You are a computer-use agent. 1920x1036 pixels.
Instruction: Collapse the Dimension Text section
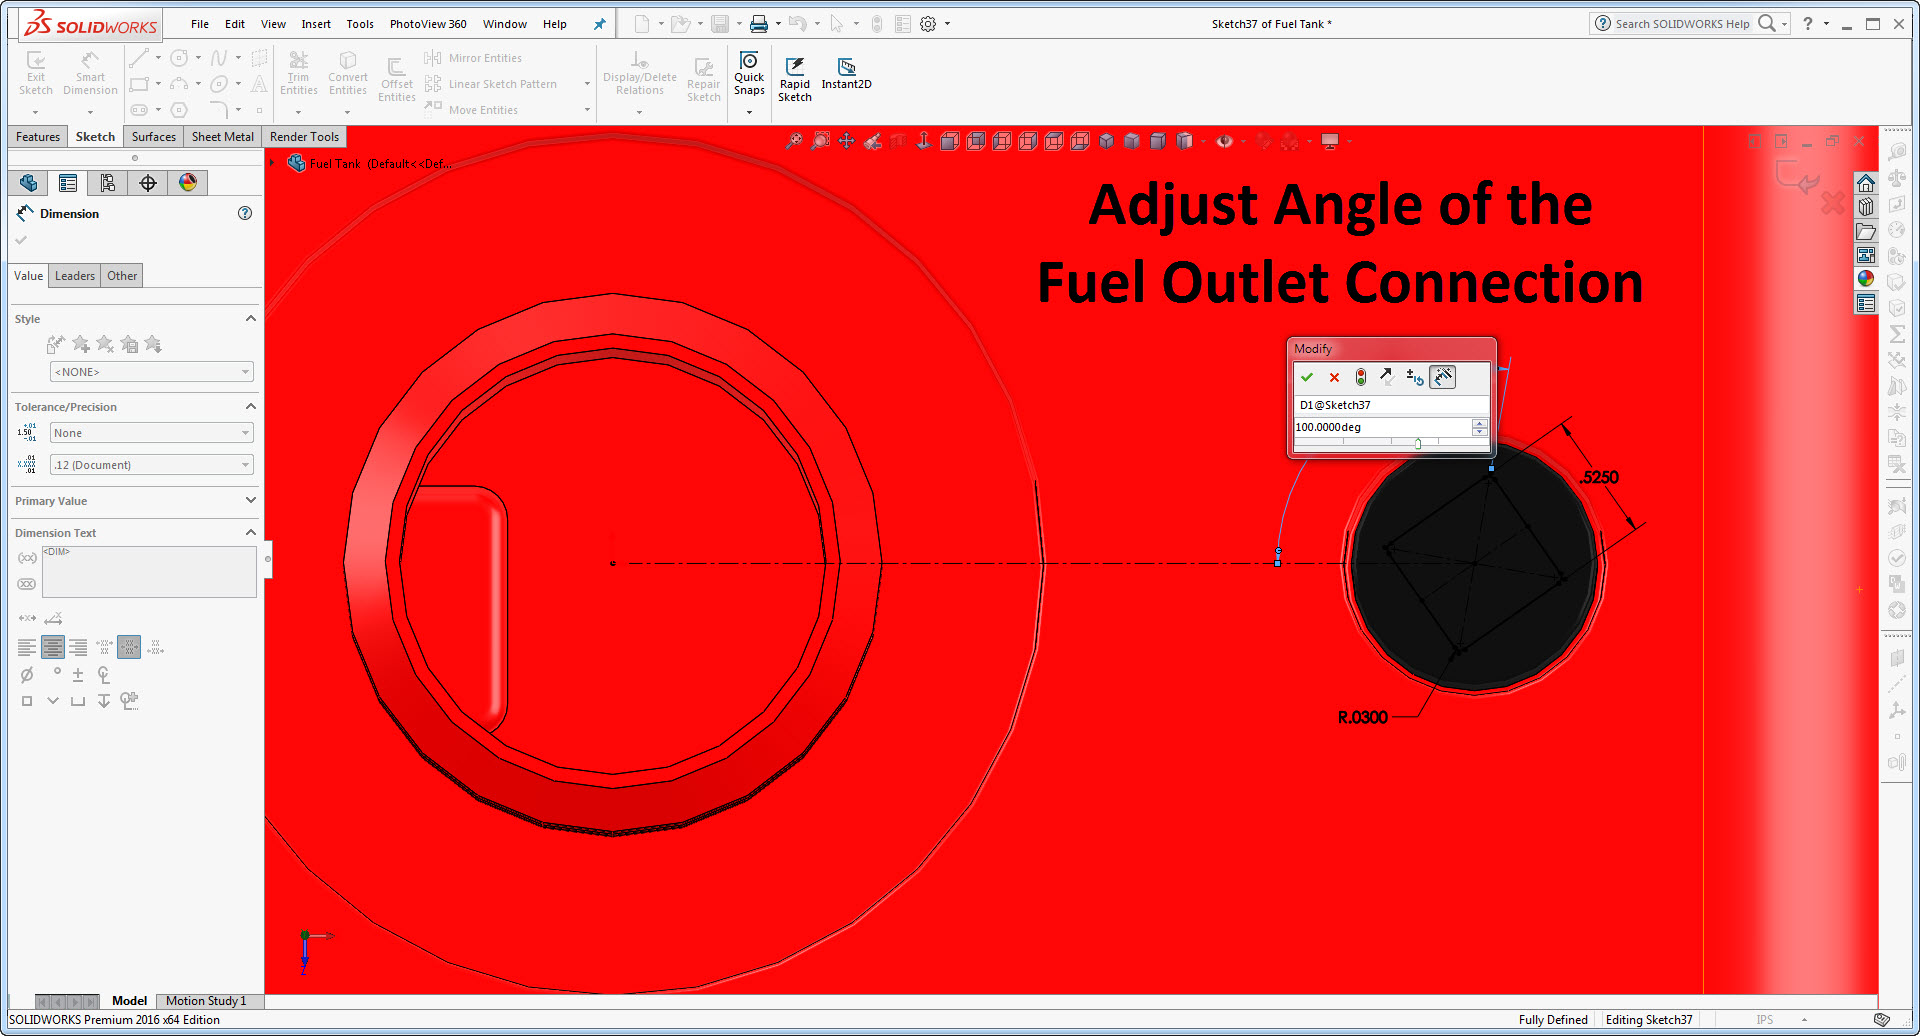click(251, 532)
